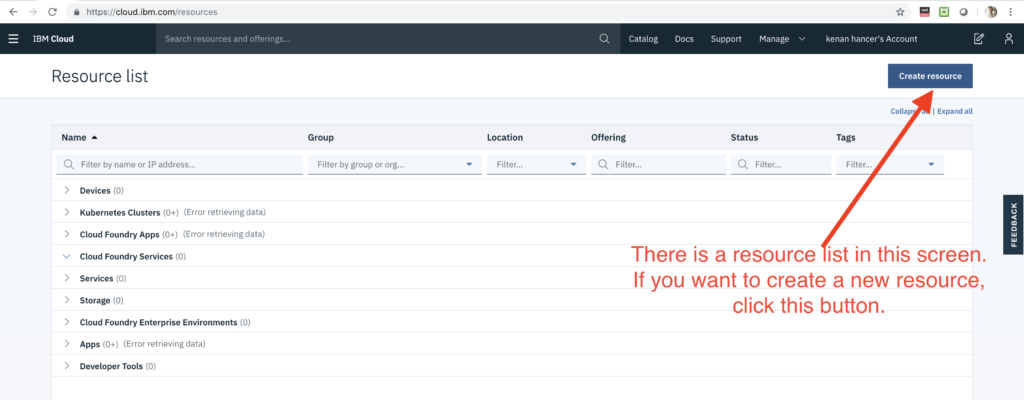
Task: Click the browser address bar URL
Action: click(x=152, y=12)
